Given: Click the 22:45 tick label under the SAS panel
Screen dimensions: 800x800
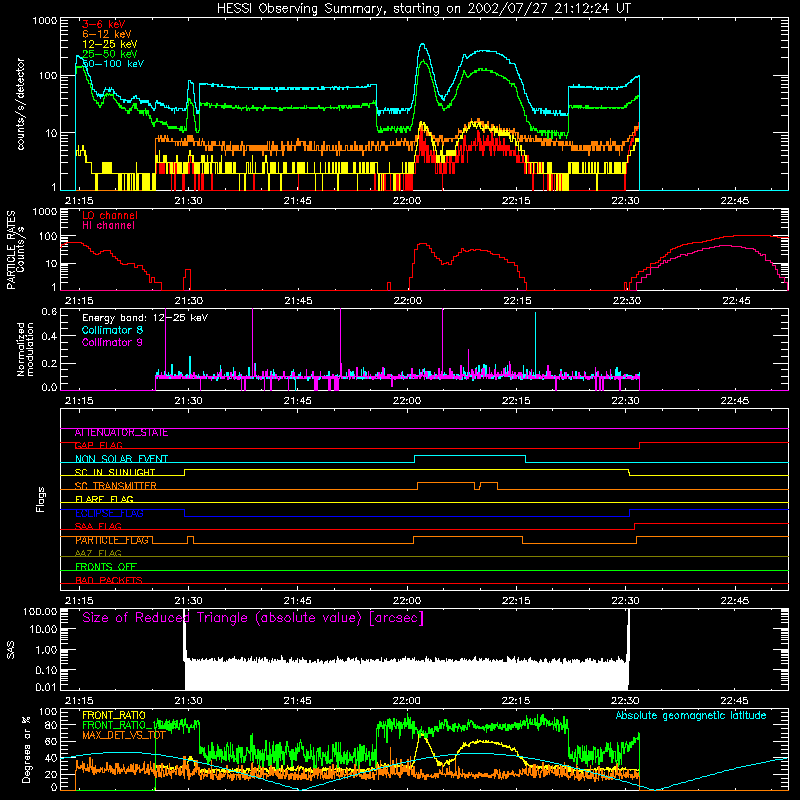Looking at the screenshot, I should (x=735, y=701).
